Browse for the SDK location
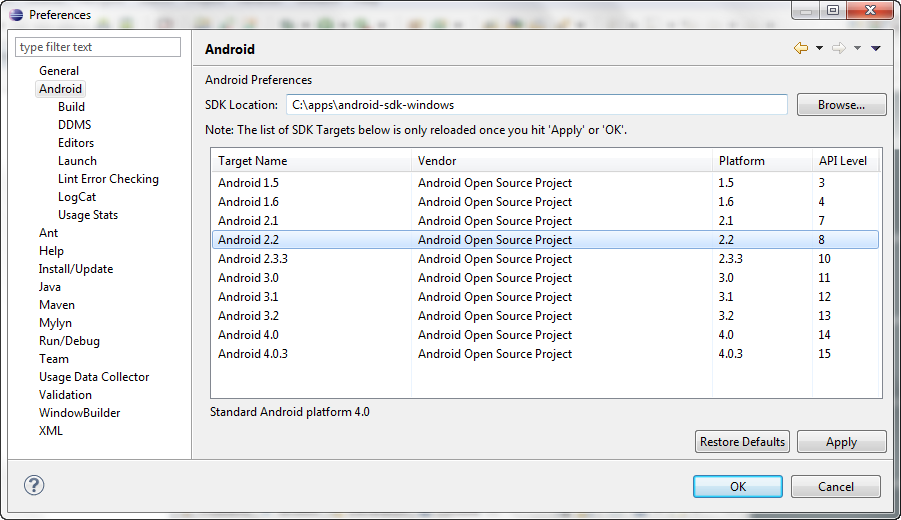This screenshot has height=520, width=901. click(x=841, y=105)
